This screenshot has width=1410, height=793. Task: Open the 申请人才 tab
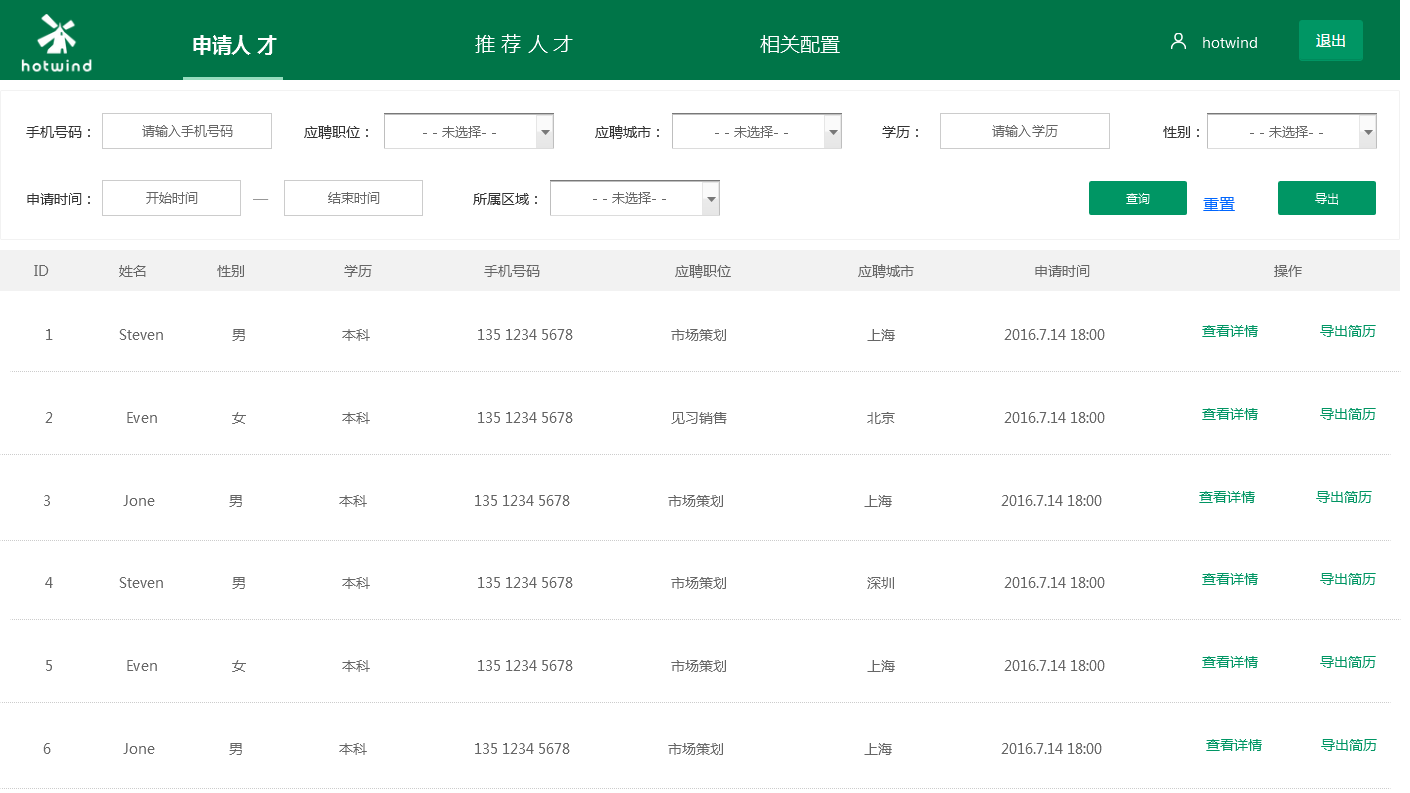234,44
